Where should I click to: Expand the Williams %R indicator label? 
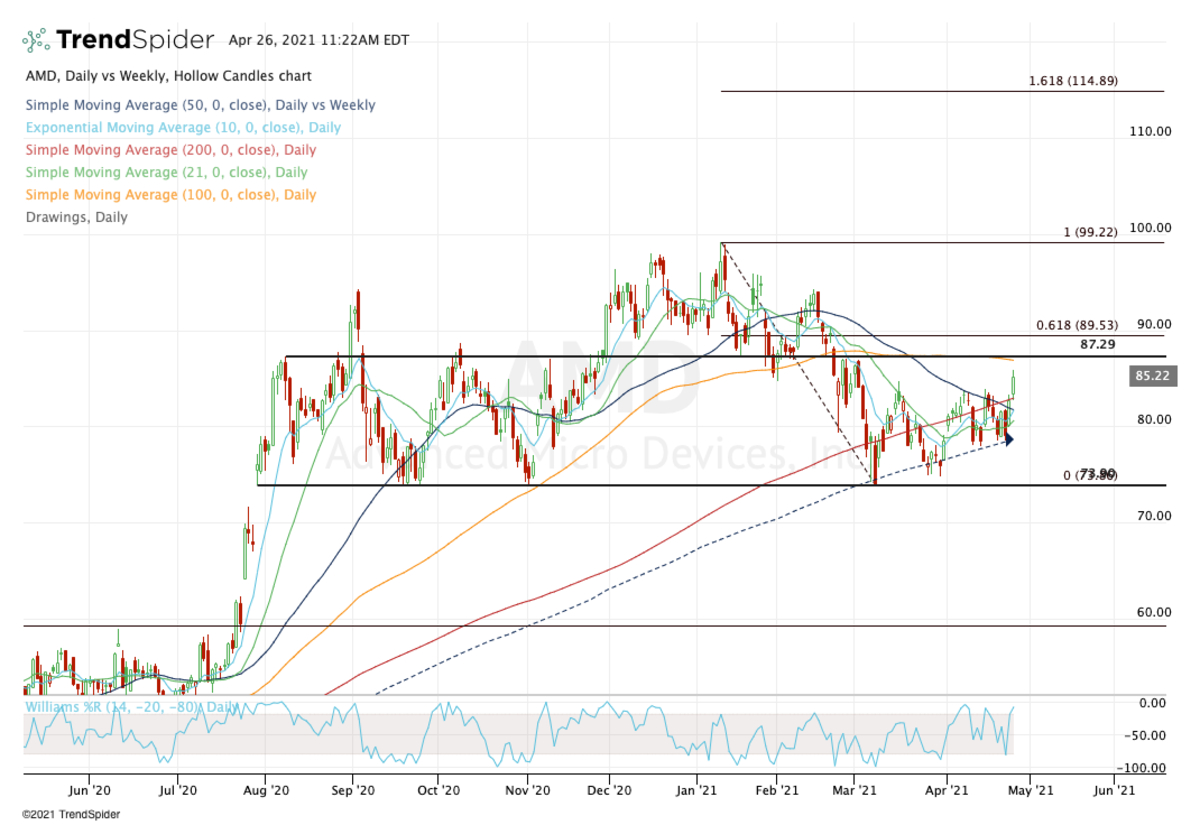coord(132,707)
